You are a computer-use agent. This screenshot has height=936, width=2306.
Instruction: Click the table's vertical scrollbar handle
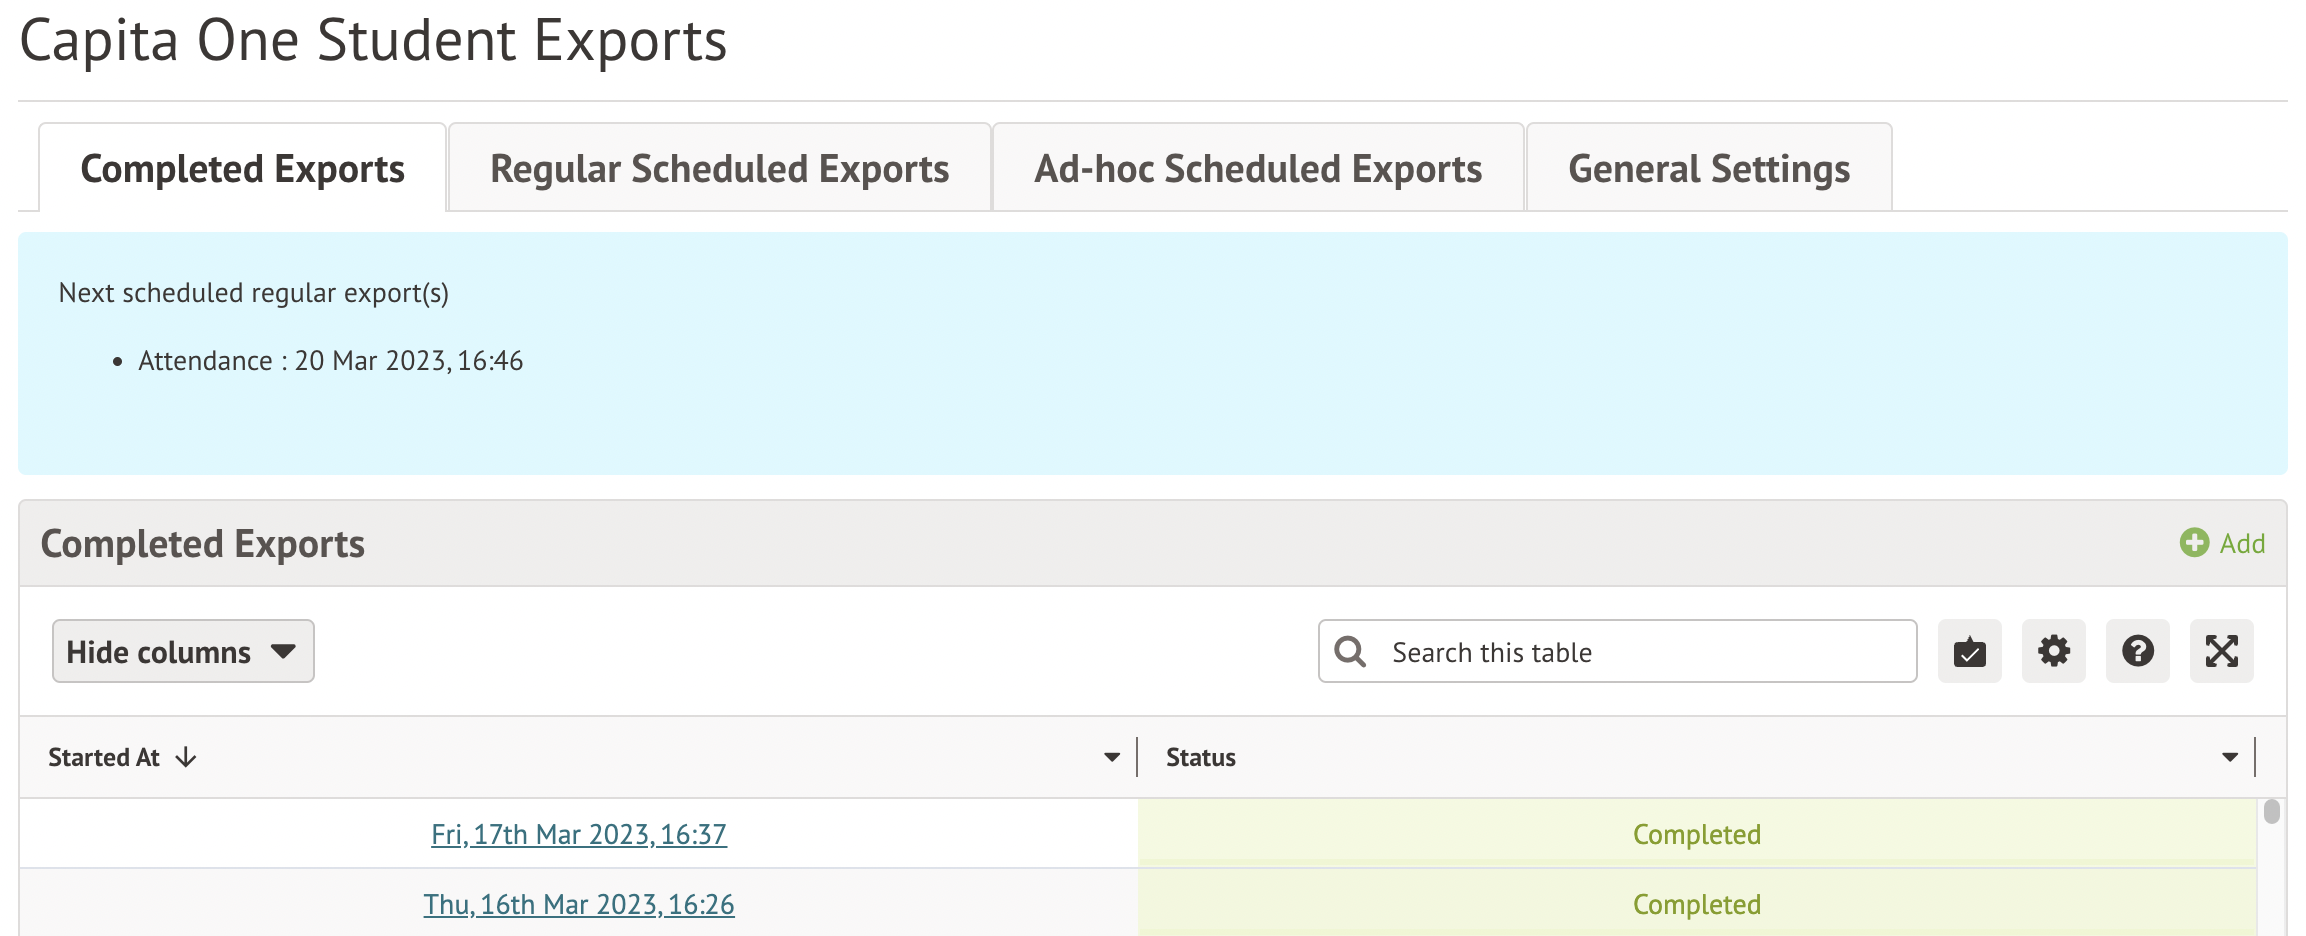click(2271, 811)
